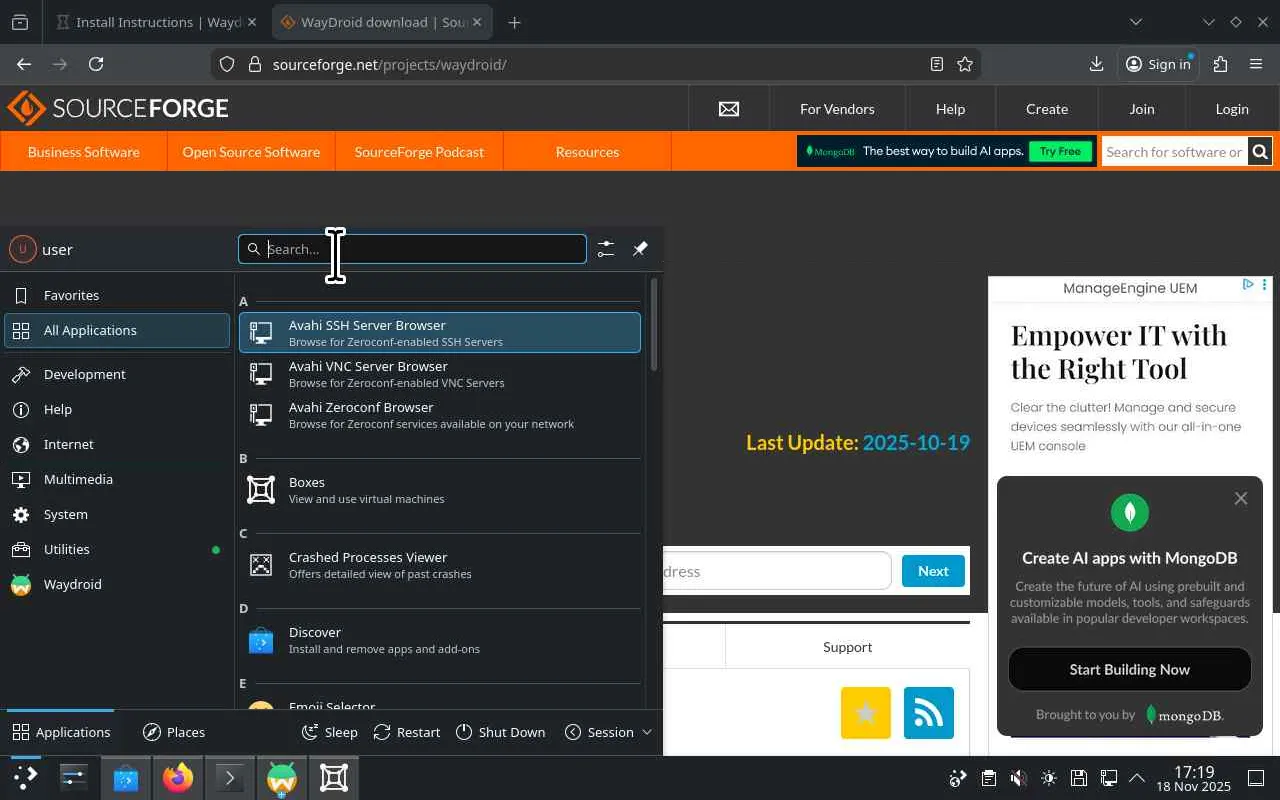Click the padlock site info icon
1280x800 pixels.
click(254, 64)
